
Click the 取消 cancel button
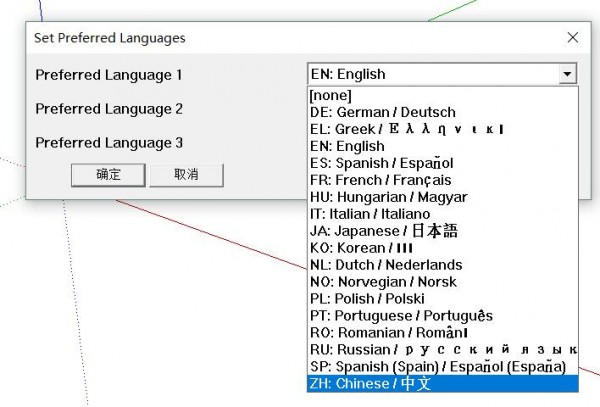pyautogui.click(x=186, y=174)
